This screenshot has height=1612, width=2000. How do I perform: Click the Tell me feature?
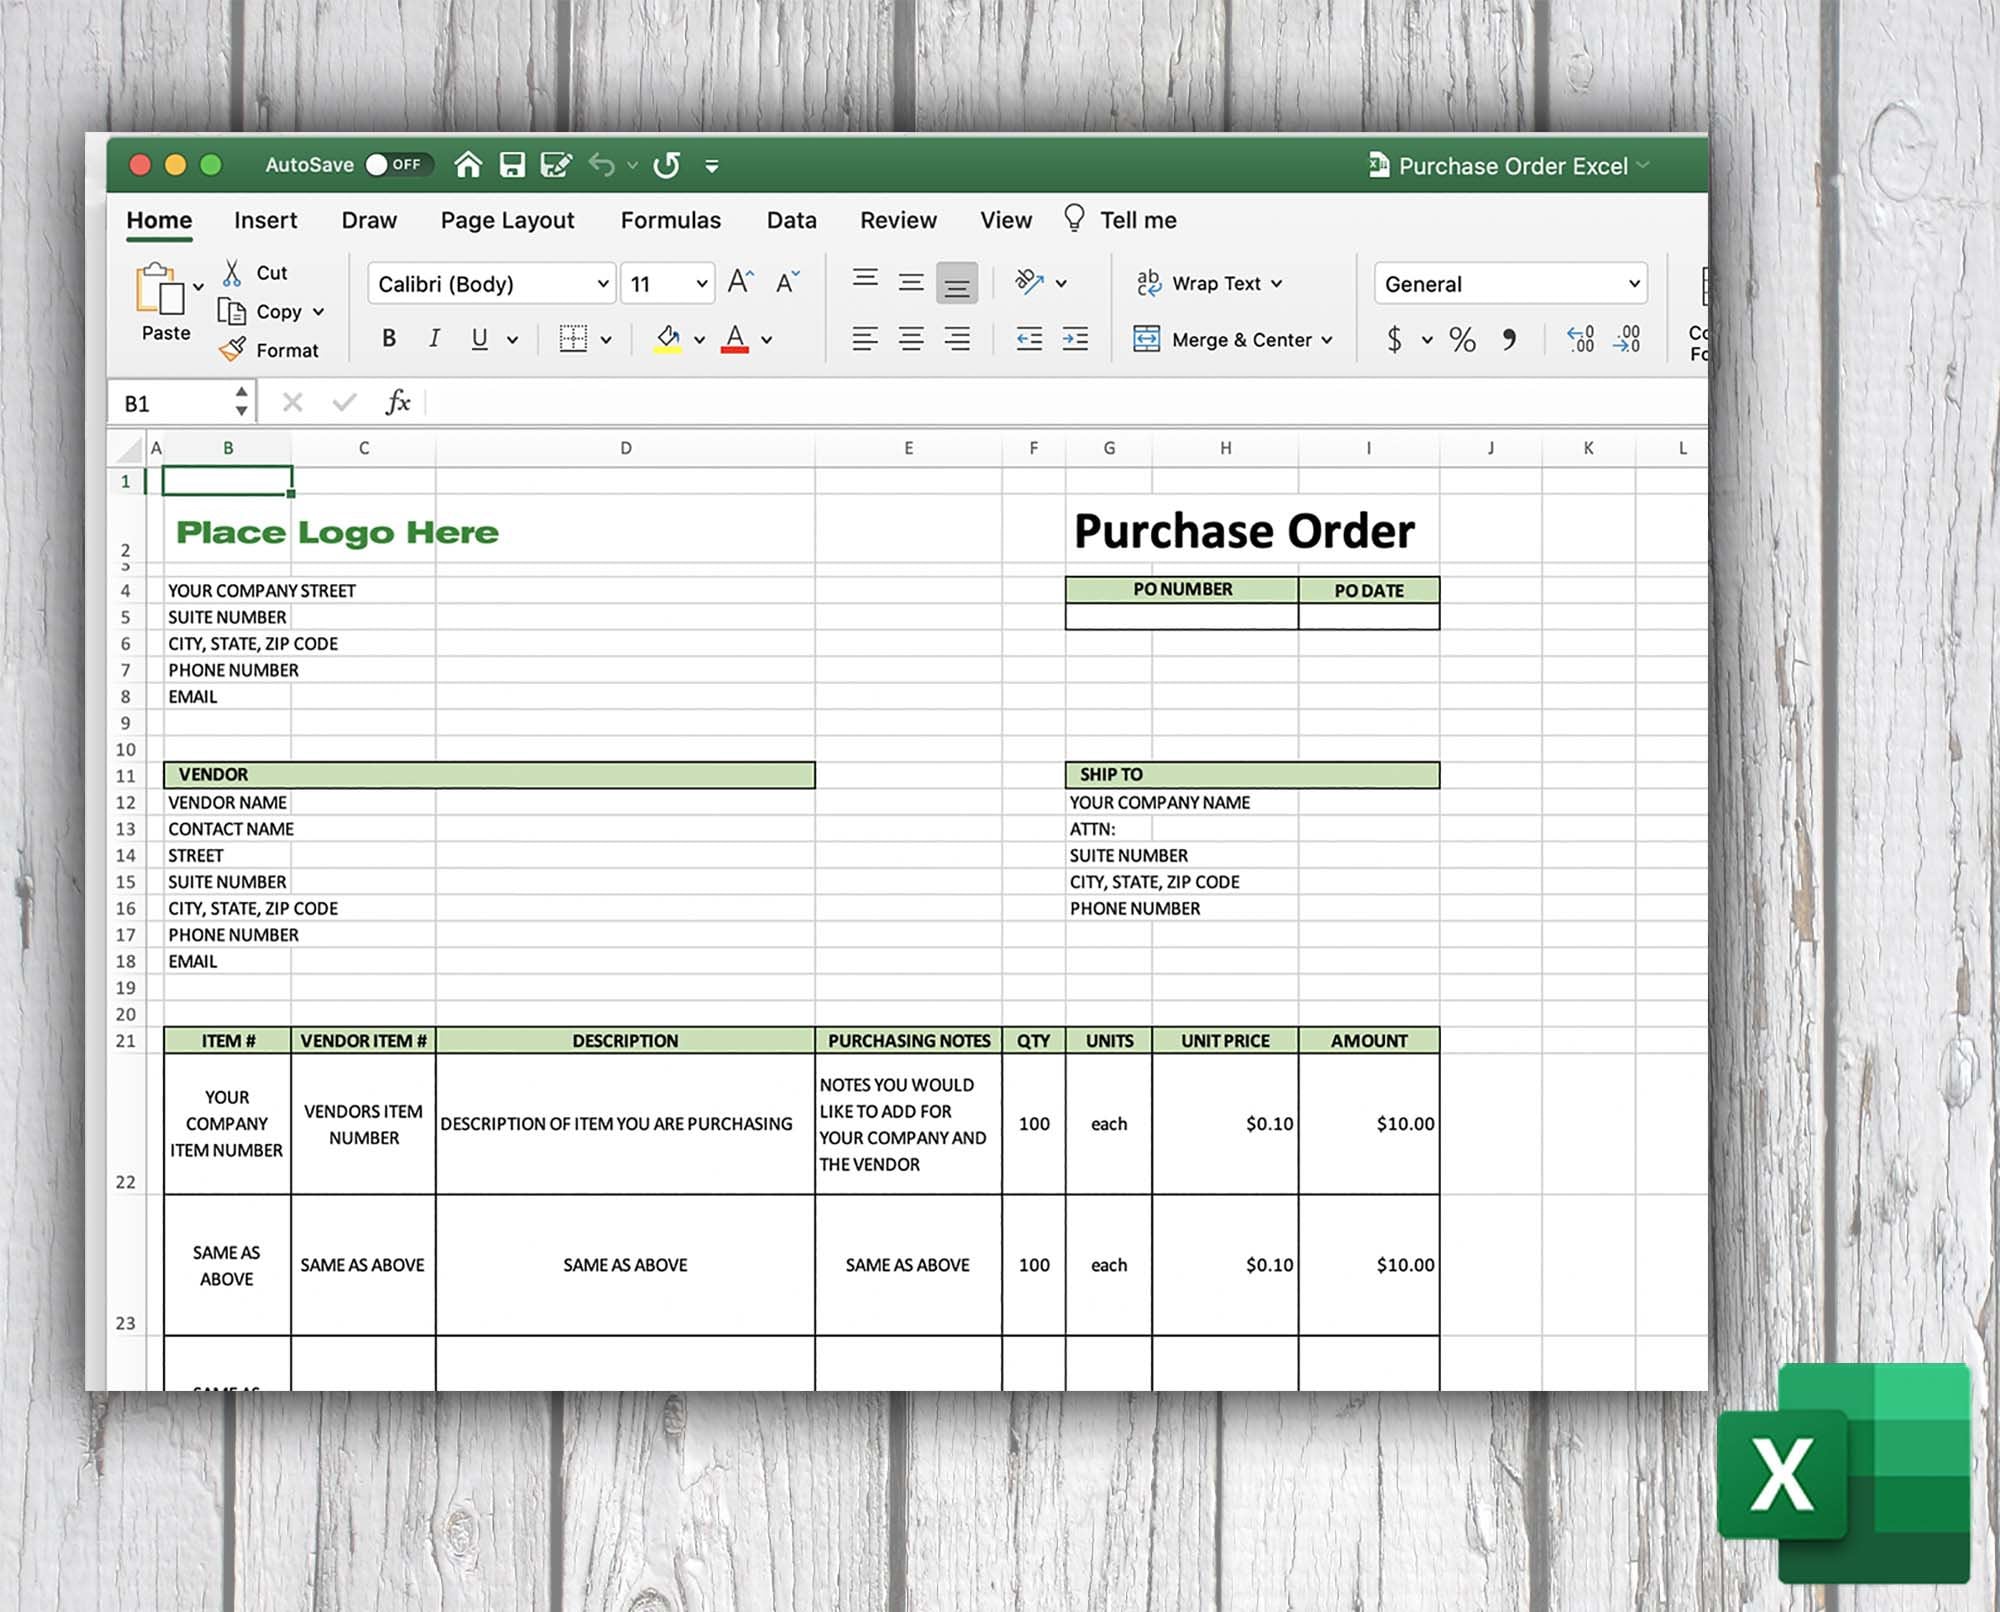point(1138,220)
